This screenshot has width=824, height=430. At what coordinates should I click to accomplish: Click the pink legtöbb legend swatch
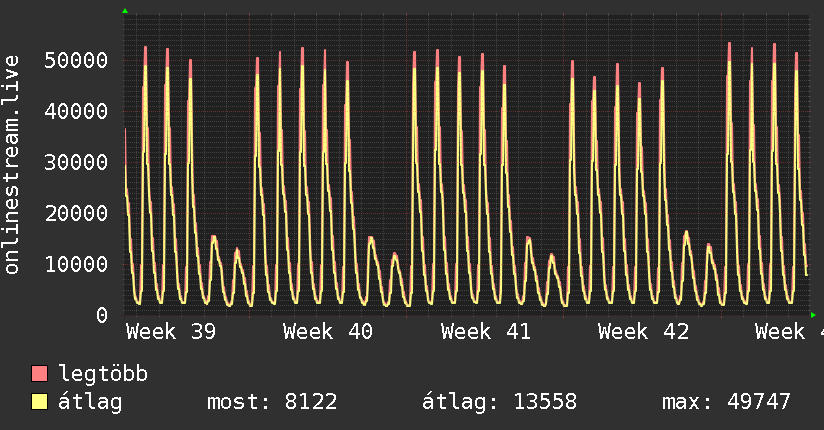point(39,373)
